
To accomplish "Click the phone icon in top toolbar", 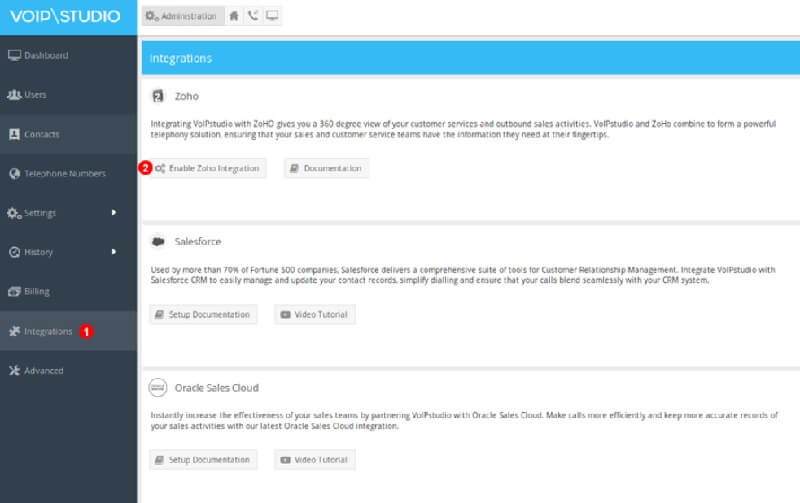I will click(252, 17).
